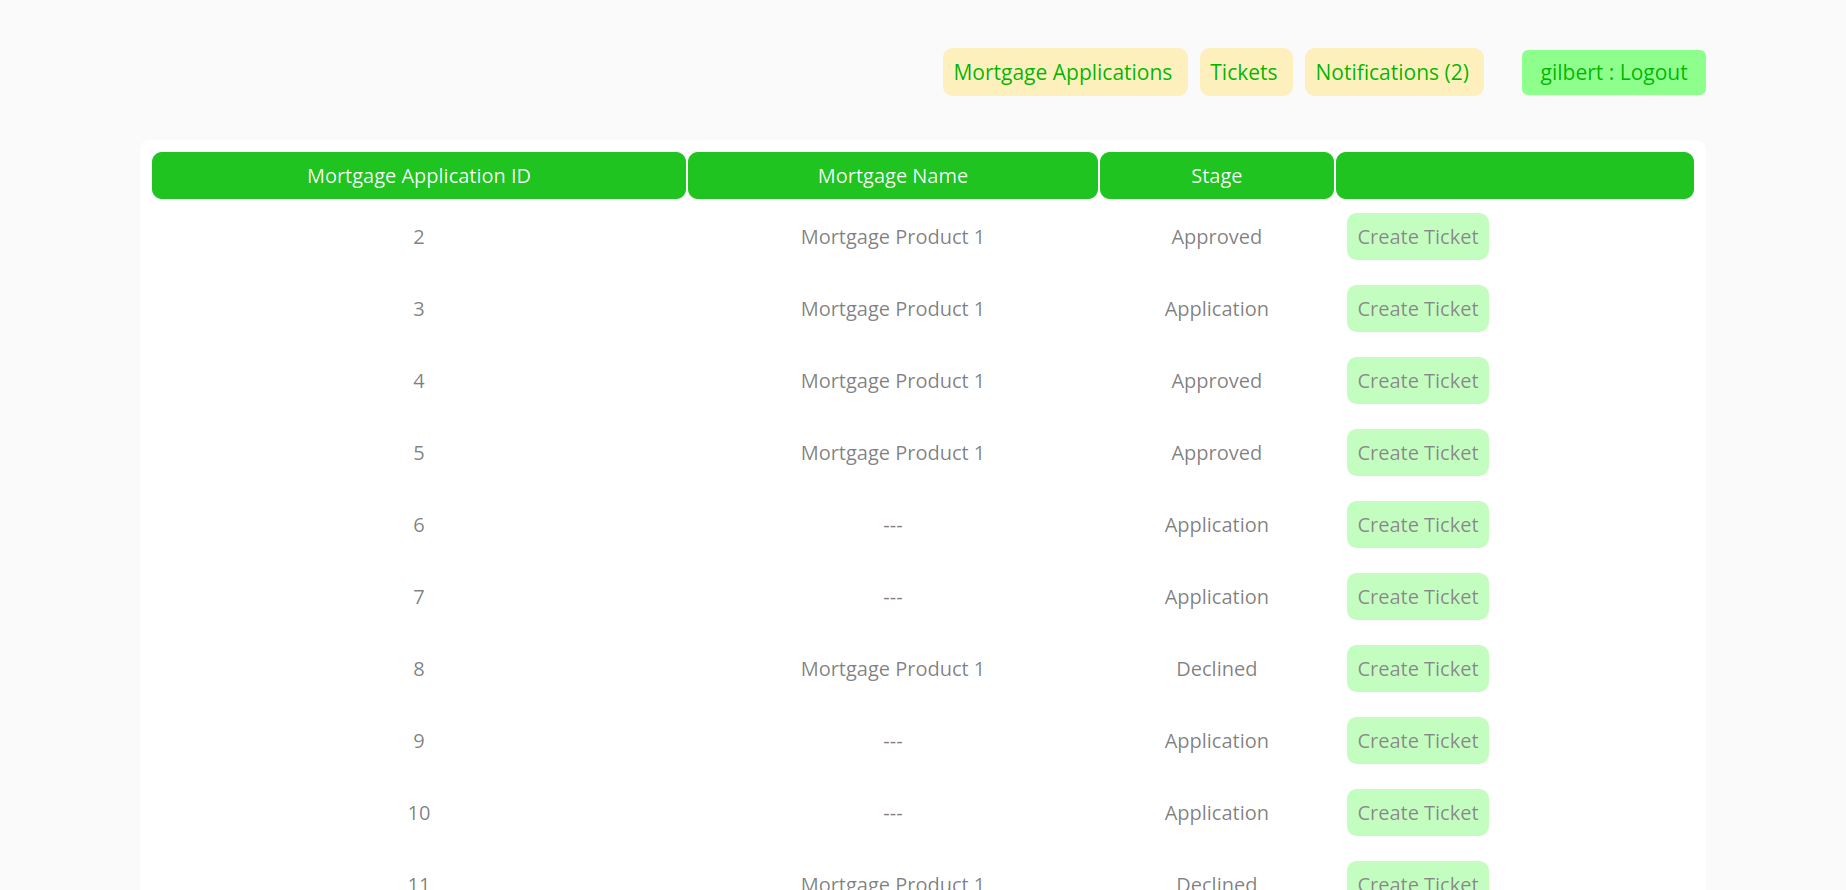Click 'Application' stage of application 6
The height and width of the screenshot is (890, 1846).
[1217, 526]
